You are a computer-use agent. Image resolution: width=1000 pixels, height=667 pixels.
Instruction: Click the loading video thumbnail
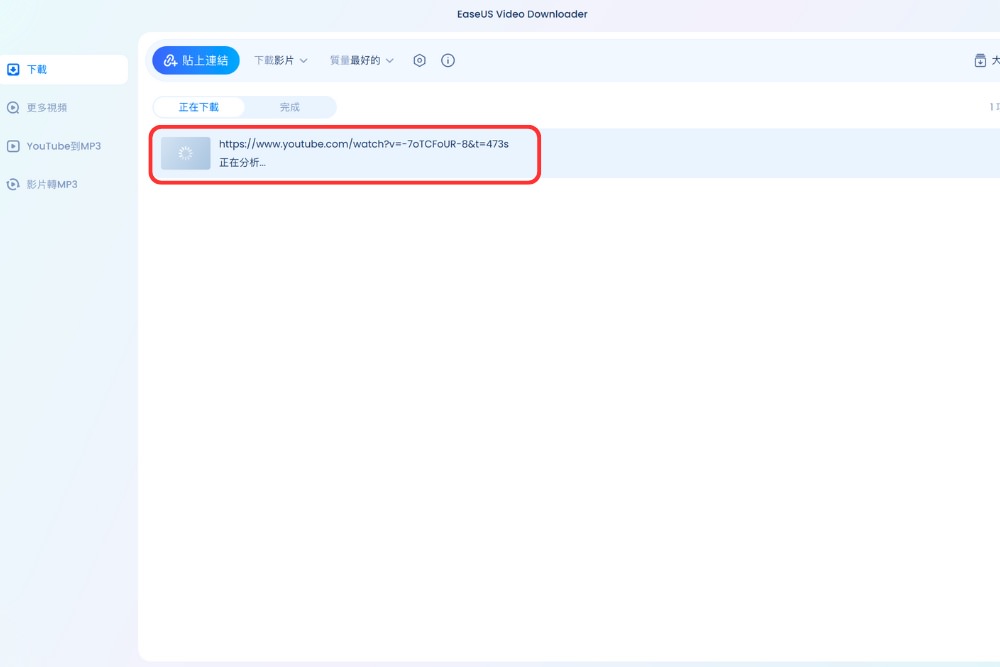[186, 153]
